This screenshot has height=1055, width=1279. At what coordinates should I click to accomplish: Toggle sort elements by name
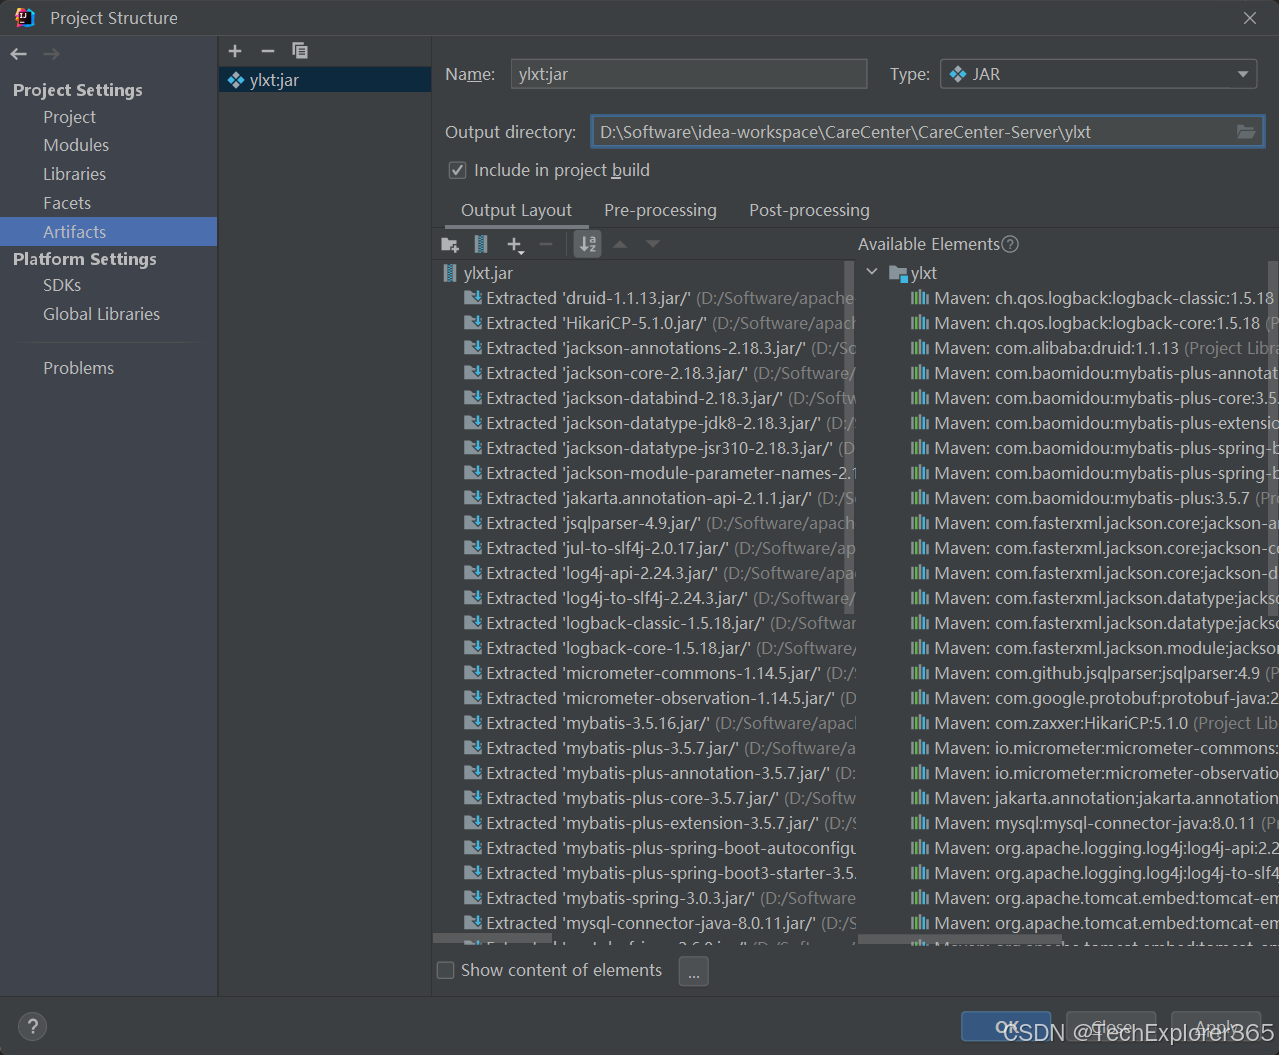click(588, 244)
